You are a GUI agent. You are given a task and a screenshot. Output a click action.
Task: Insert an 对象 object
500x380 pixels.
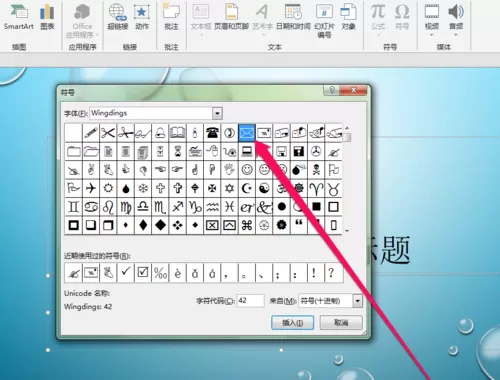coord(348,17)
